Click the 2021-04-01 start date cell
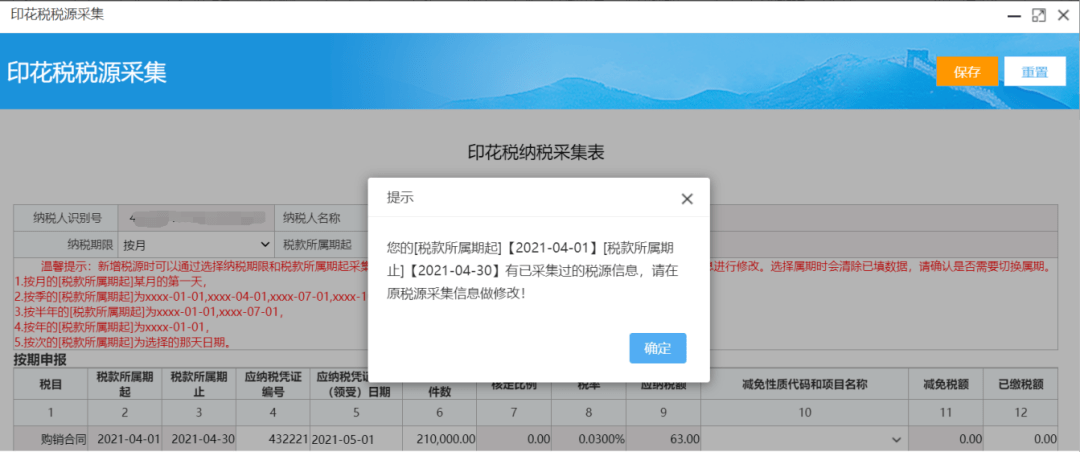The image size is (1080, 452). (x=125, y=438)
